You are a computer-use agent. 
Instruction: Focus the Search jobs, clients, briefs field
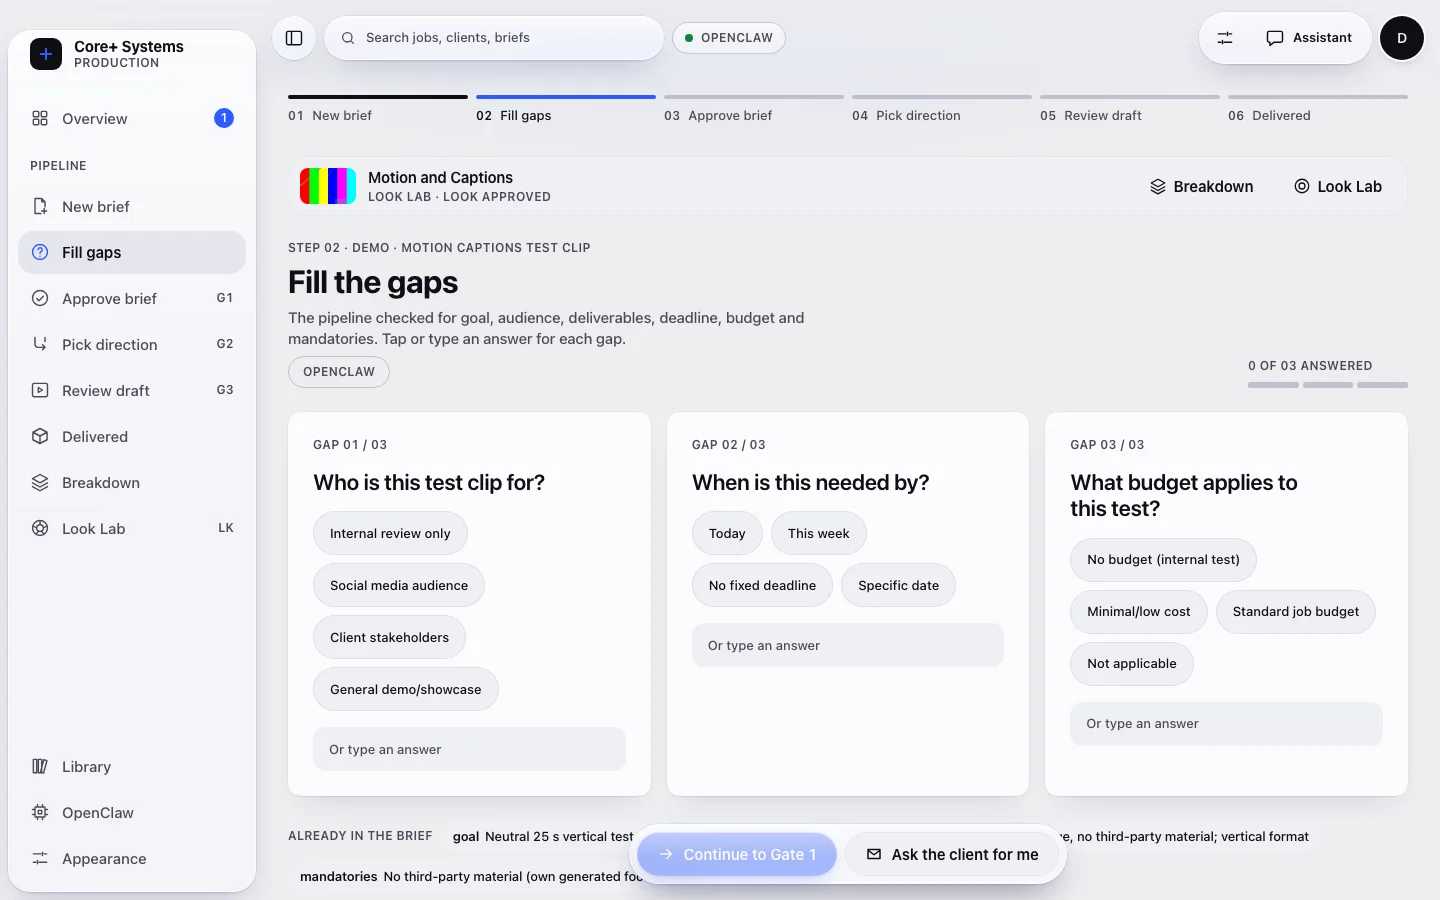pos(494,38)
